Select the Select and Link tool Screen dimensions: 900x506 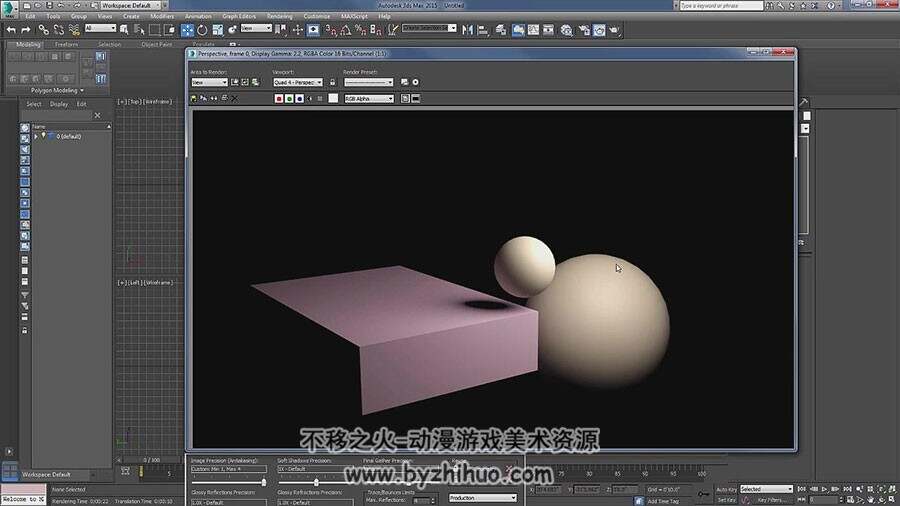pyautogui.click(x=44, y=30)
